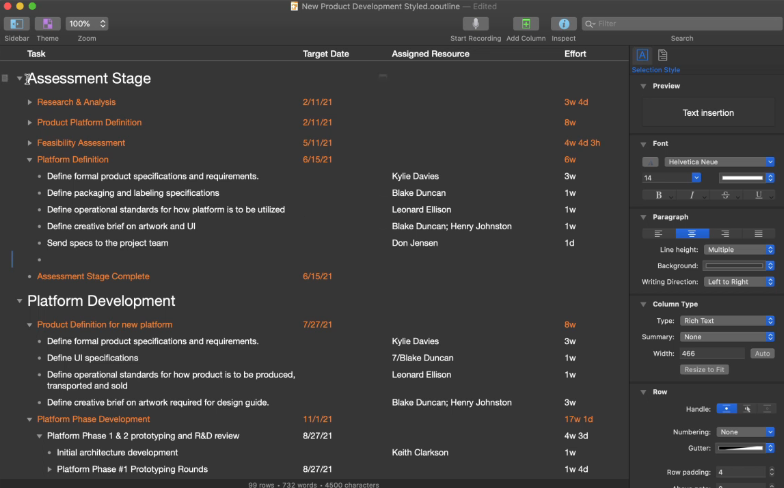
Task: Toggle the Inspect info icon
Action: pos(564,24)
